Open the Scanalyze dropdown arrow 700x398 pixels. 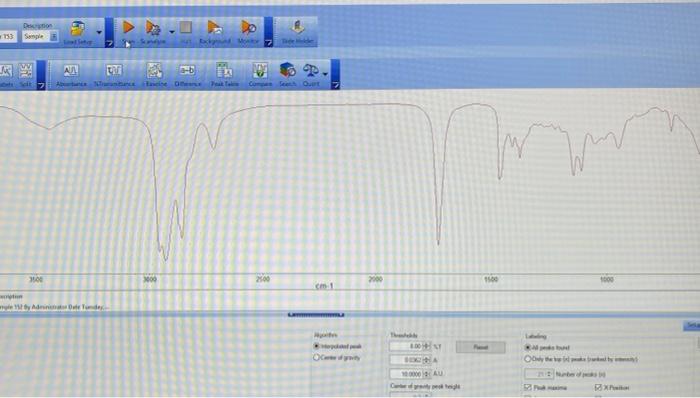[x=172, y=32]
